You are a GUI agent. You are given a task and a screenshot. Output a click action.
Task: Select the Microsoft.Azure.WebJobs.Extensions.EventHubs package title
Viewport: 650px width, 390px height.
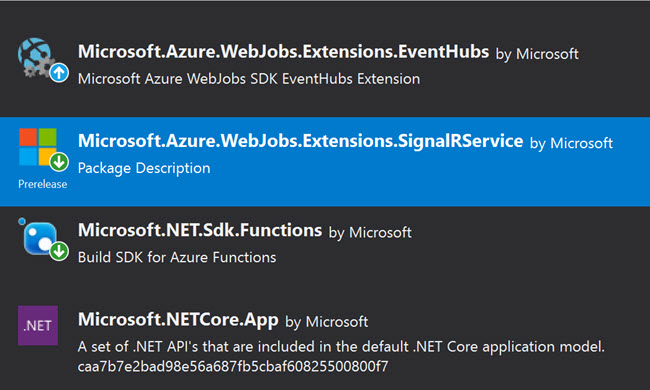(x=284, y=52)
